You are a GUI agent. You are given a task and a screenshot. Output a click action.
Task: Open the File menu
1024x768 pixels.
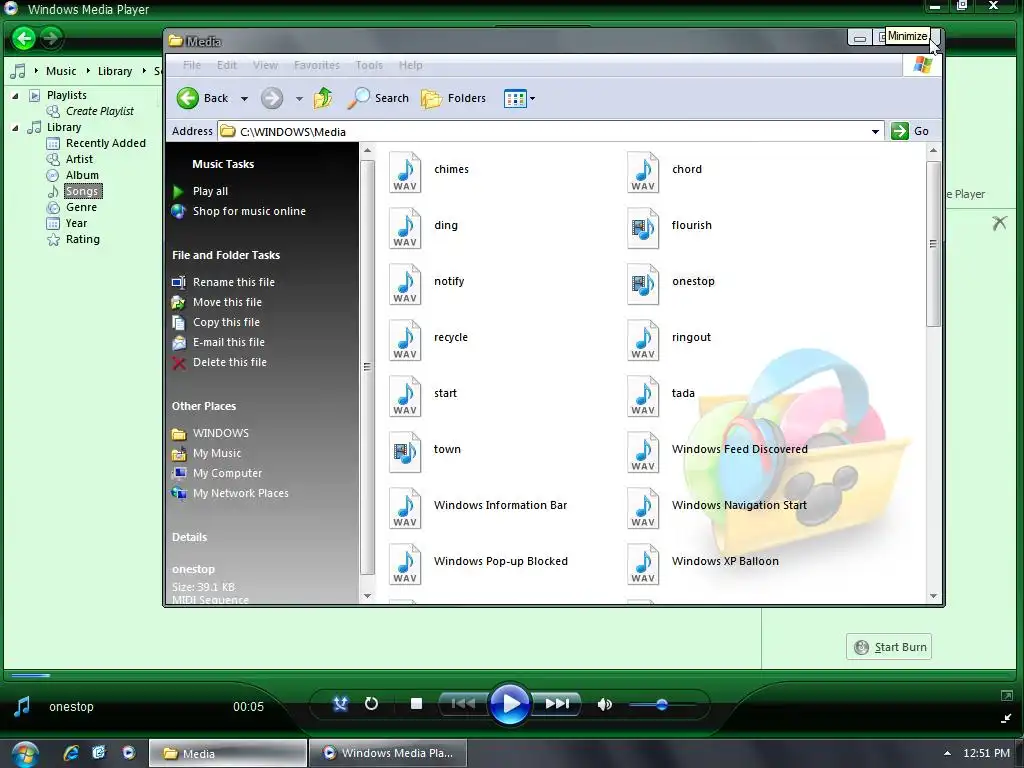point(192,65)
